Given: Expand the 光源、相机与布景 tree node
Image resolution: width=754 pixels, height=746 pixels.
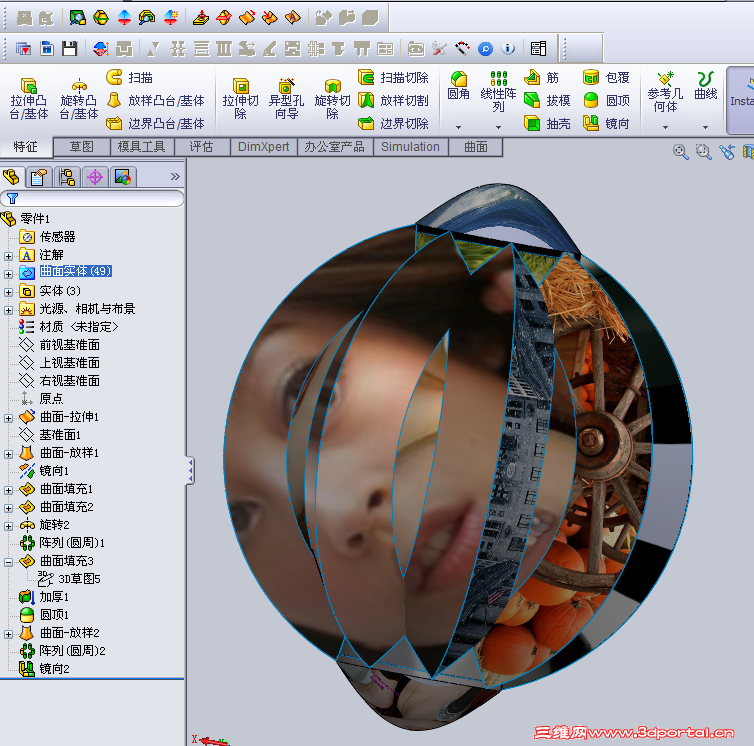Looking at the screenshot, I should click(x=8, y=310).
